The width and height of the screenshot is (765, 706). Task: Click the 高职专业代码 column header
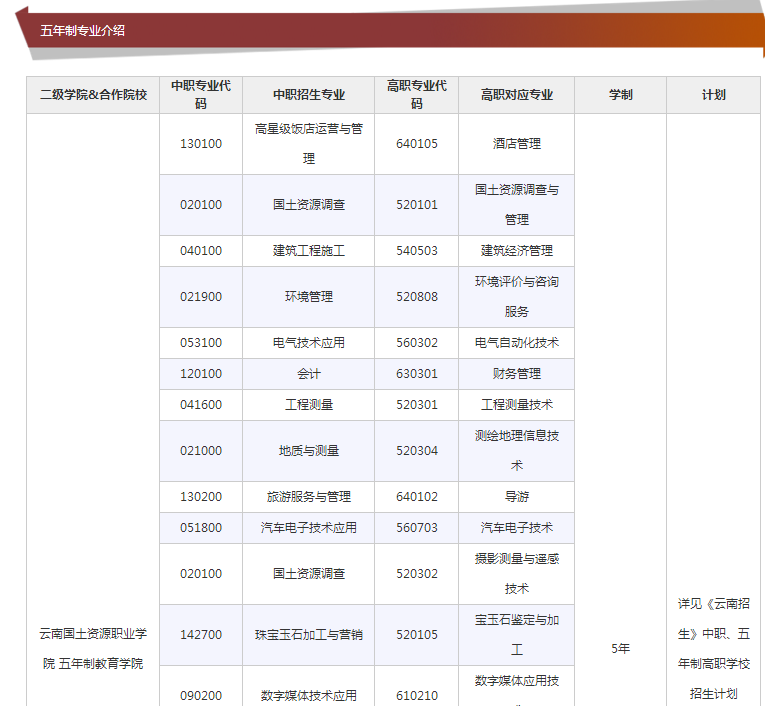pos(417,95)
